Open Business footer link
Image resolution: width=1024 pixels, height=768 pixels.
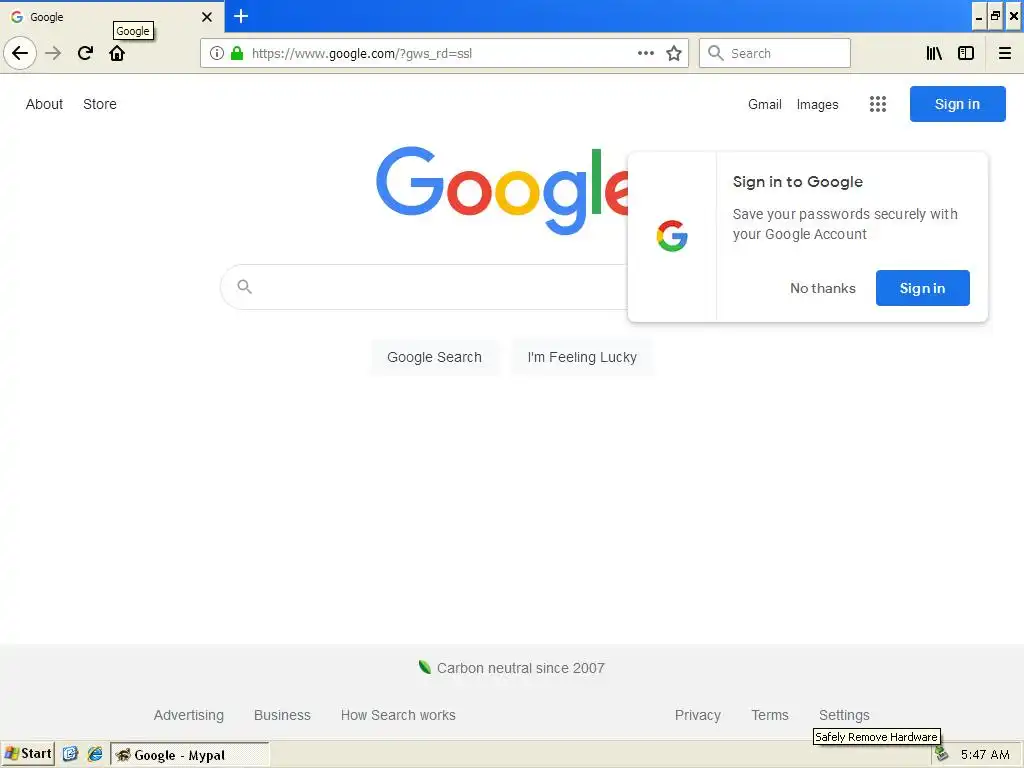coord(282,715)
